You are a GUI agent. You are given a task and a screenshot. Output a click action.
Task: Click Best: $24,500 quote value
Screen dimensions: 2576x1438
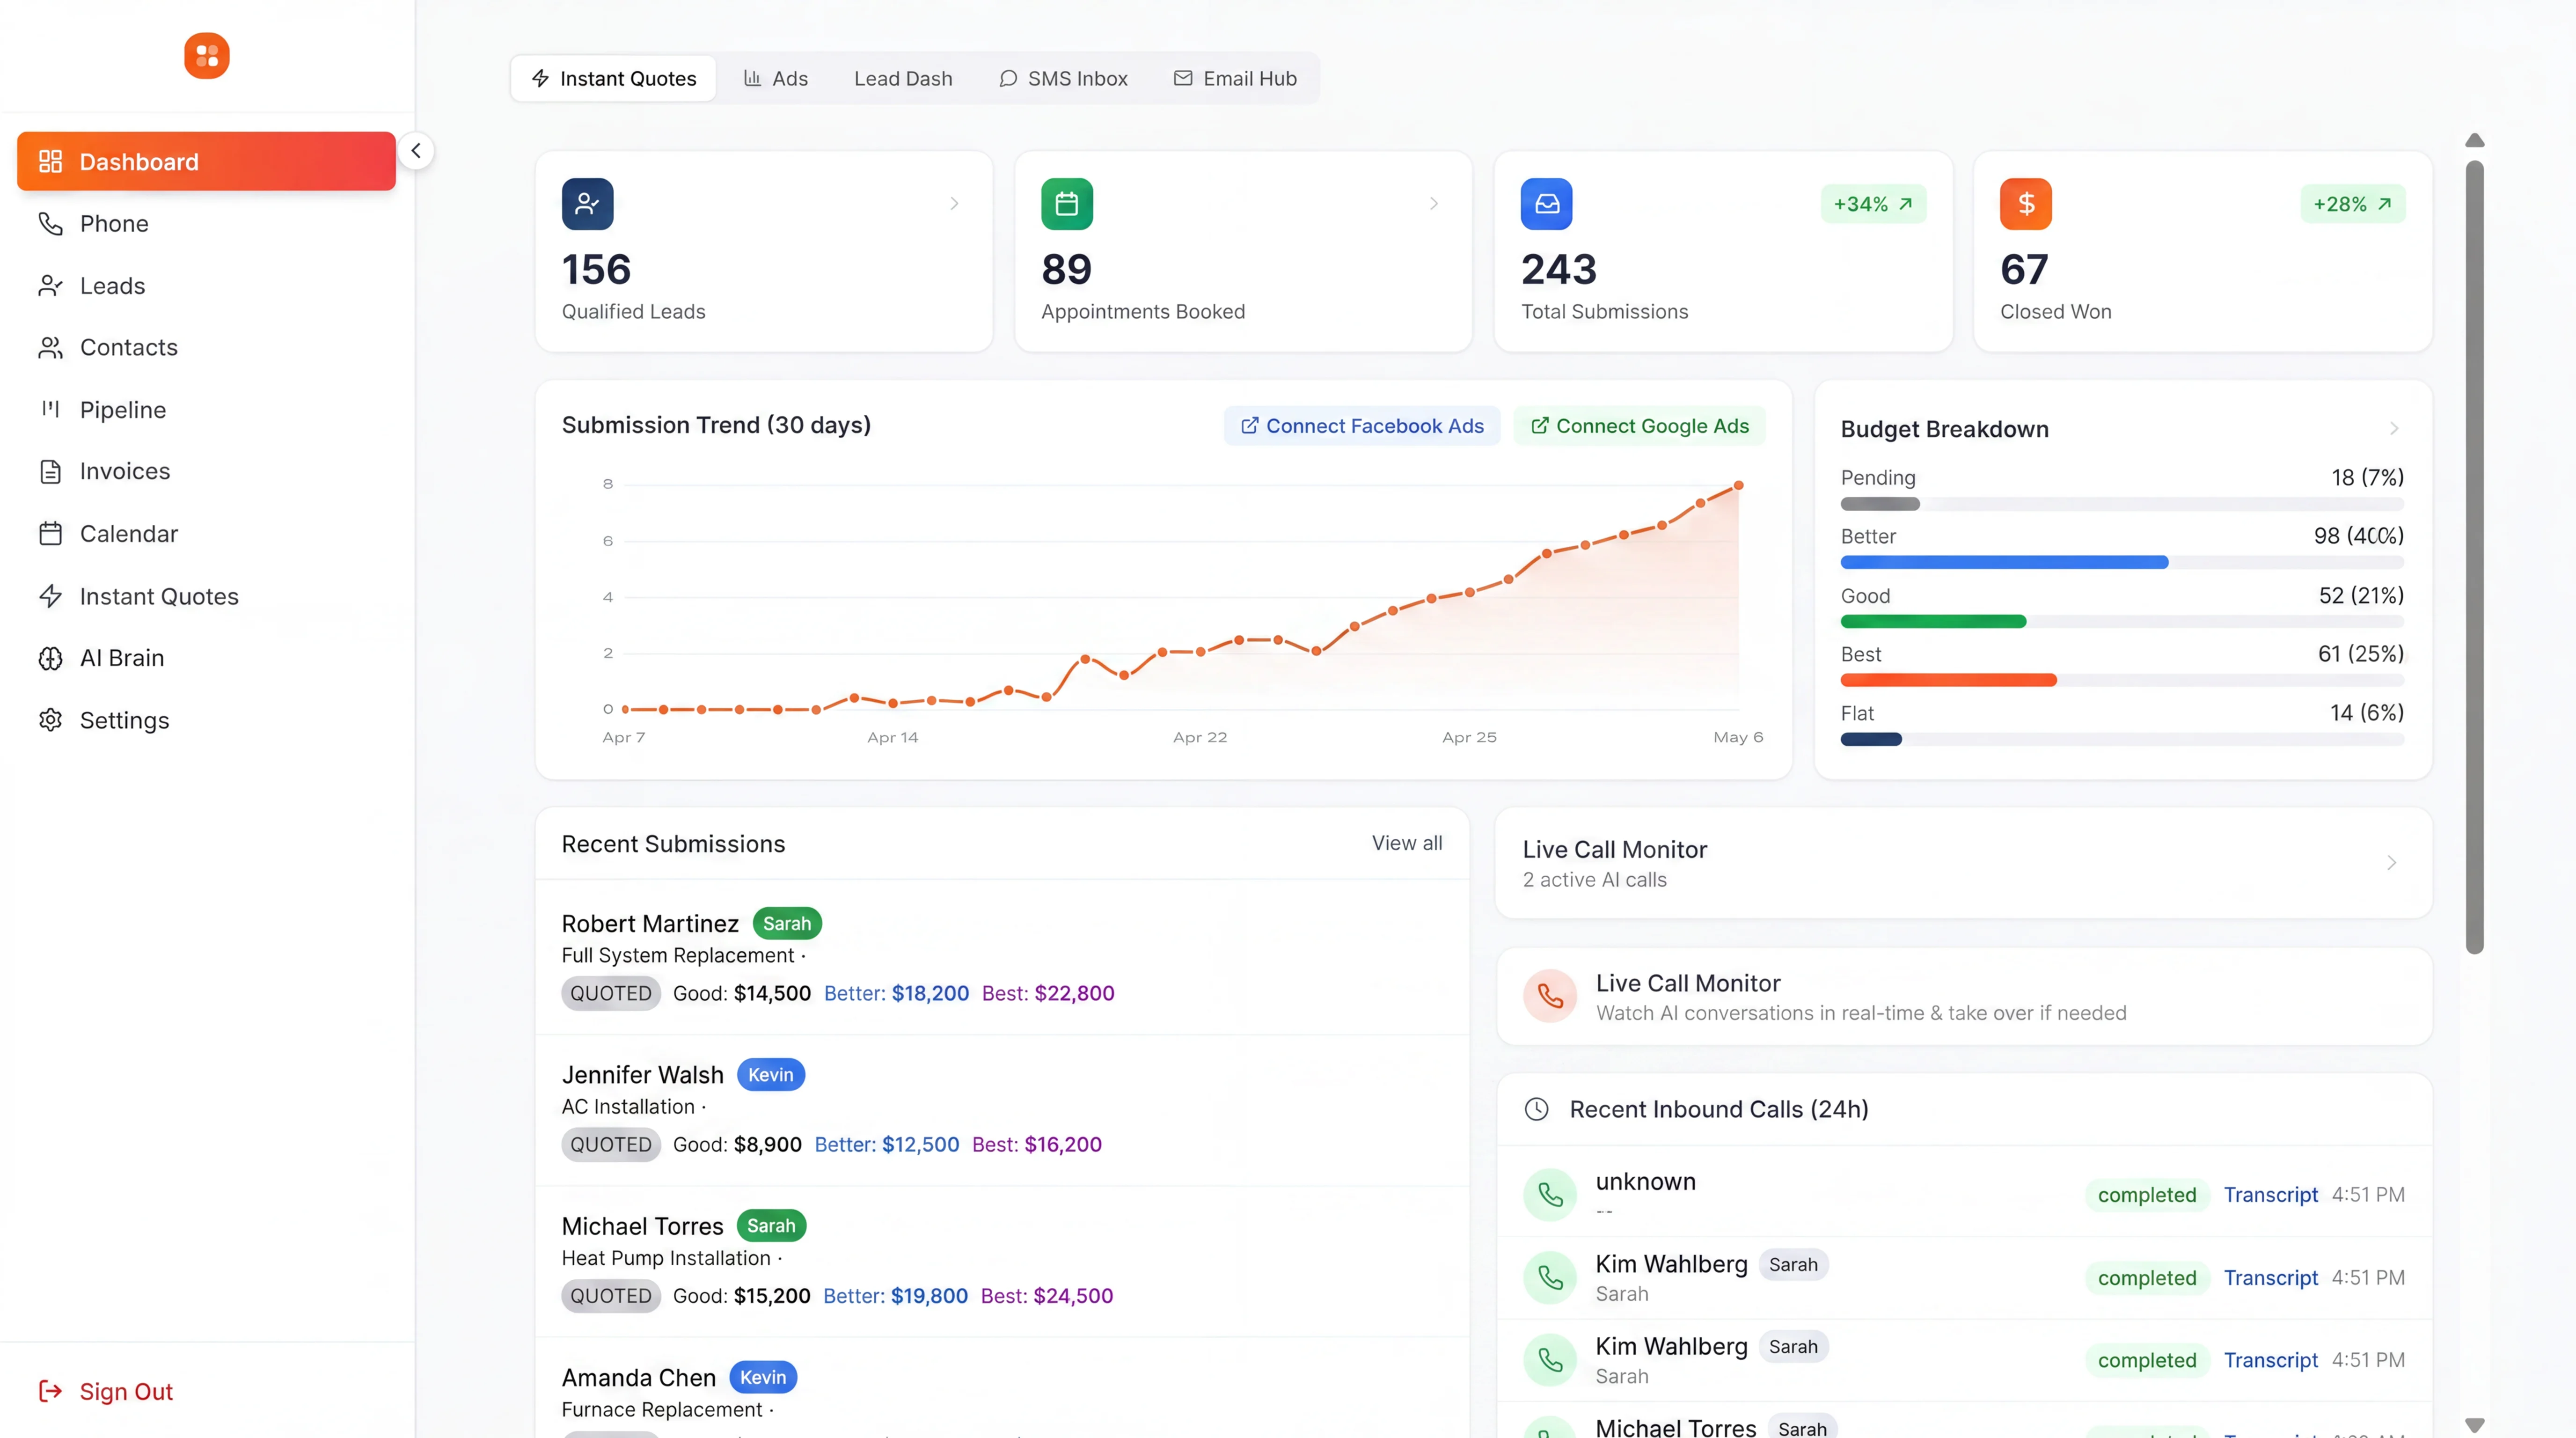(1047, 1295)
